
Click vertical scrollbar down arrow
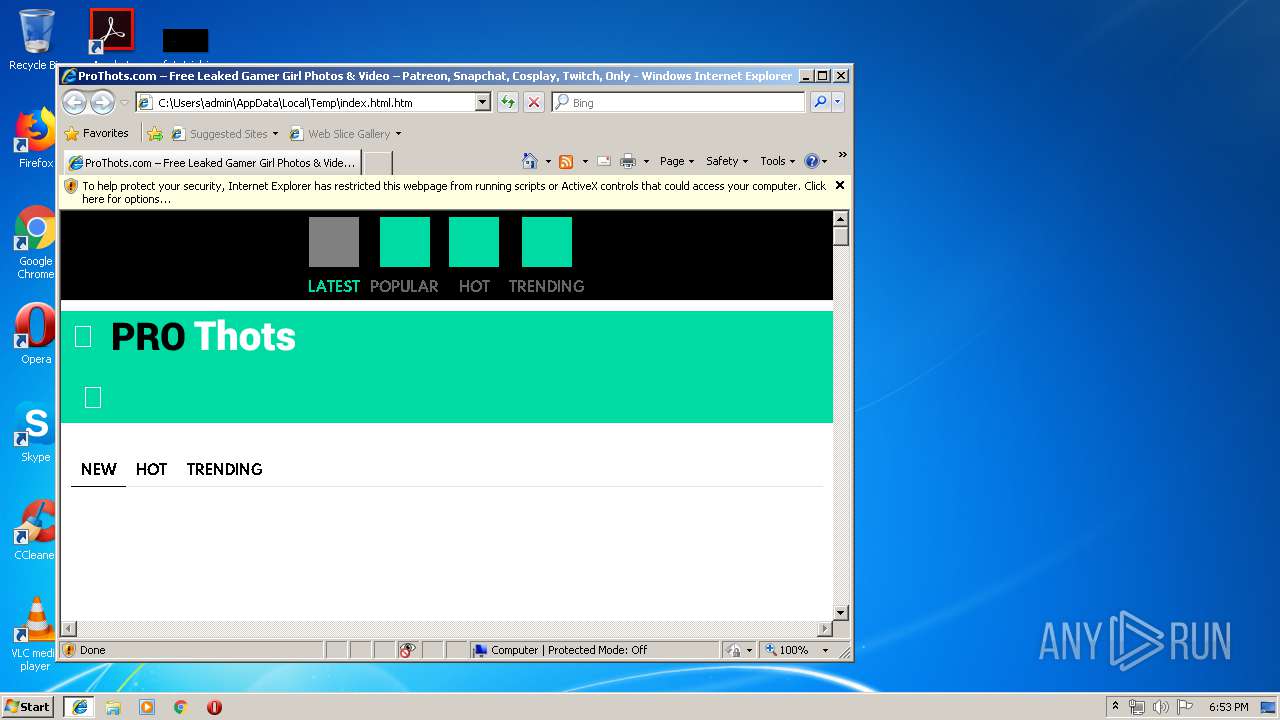coord(841,613)
